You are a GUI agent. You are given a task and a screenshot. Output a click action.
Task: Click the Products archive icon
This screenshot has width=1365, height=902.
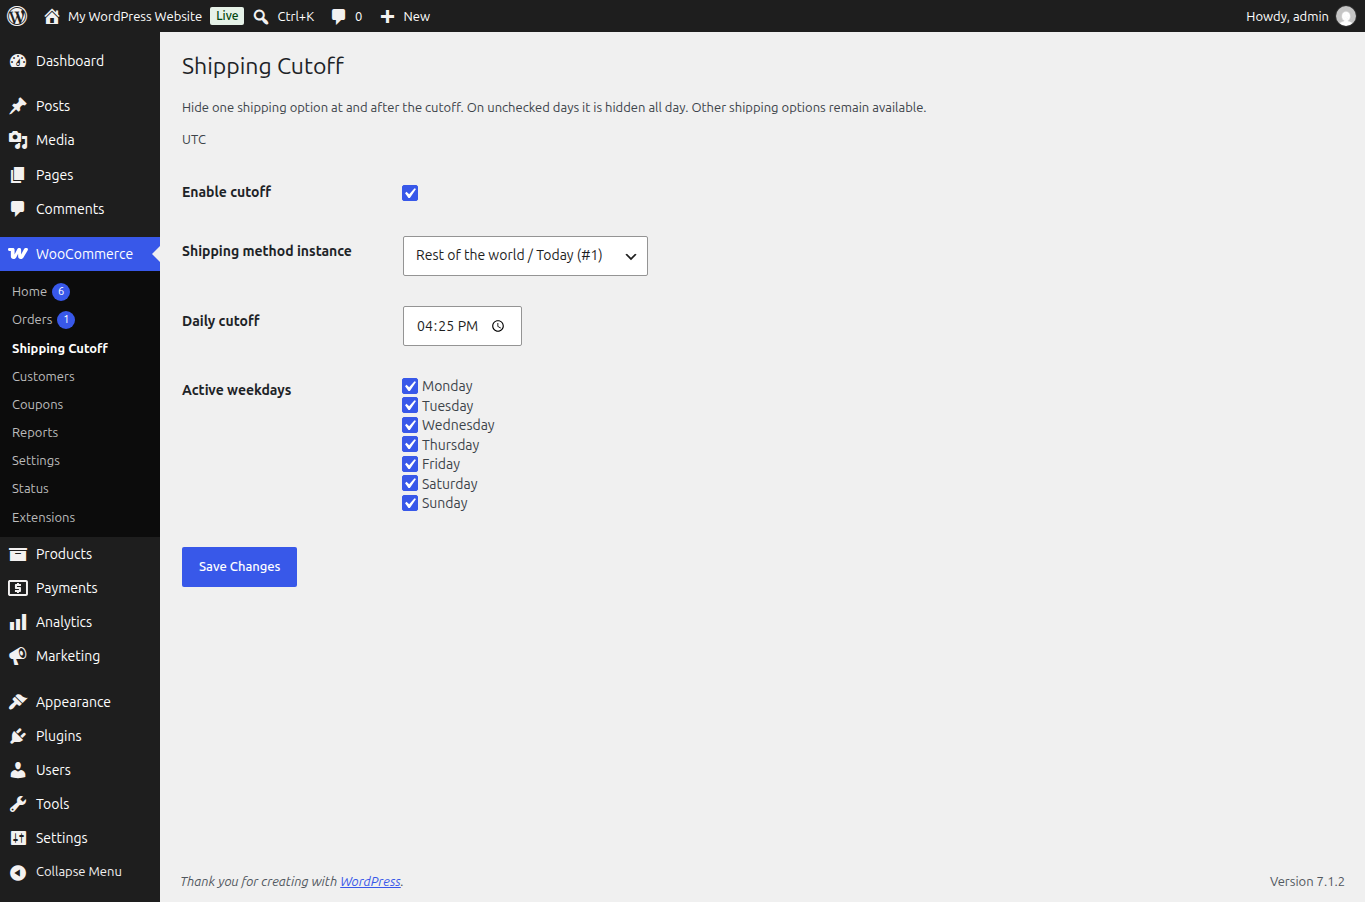(18, 554)
